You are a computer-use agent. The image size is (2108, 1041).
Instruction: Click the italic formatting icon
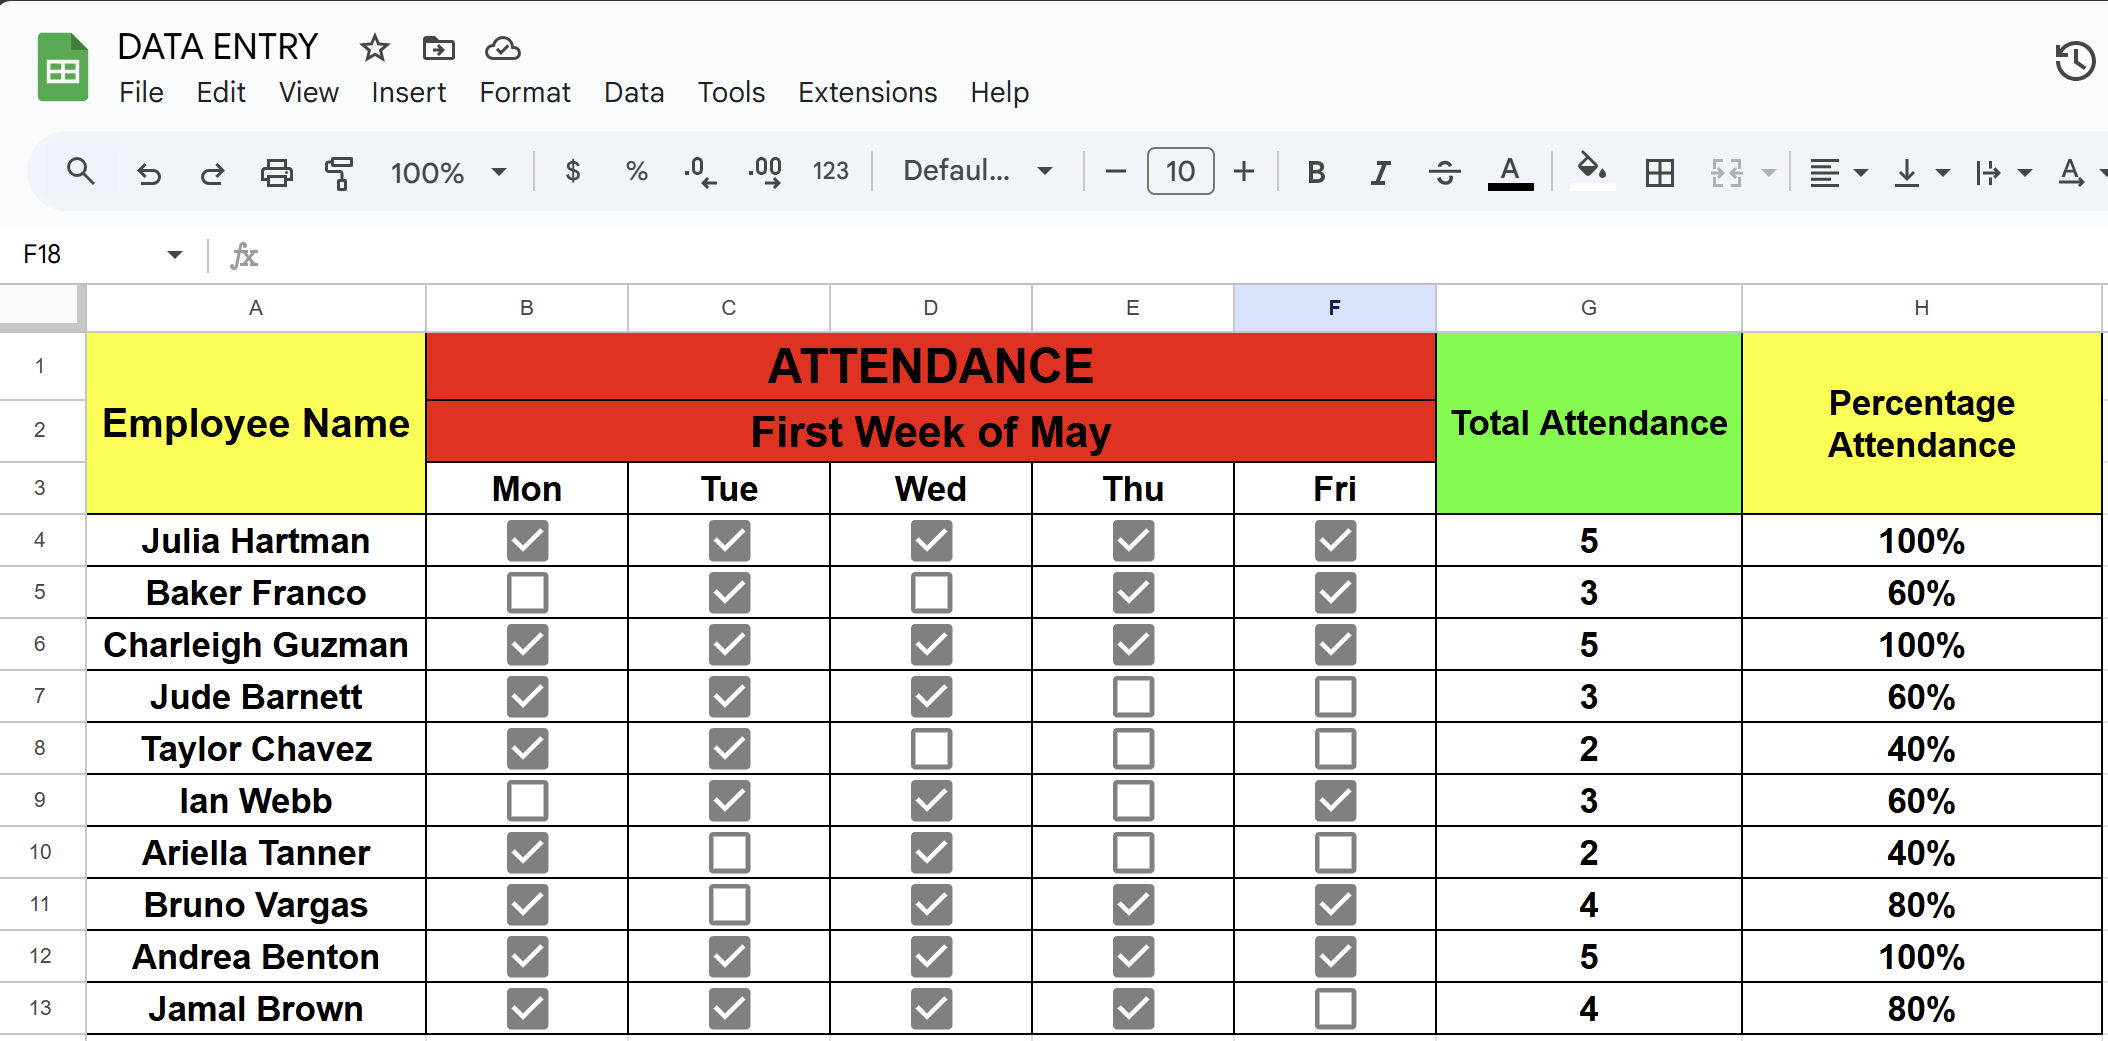pos(1380,172)
